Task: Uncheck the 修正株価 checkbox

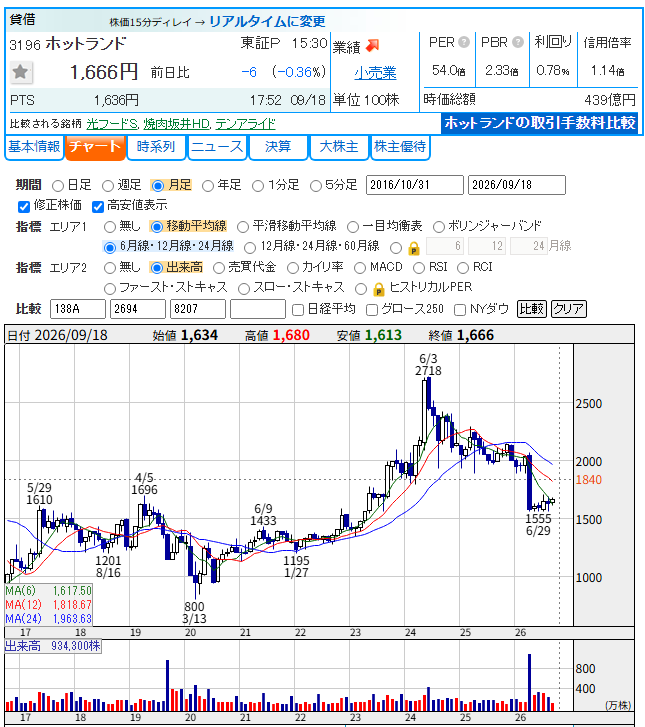Action: click(x=24, y=206)
